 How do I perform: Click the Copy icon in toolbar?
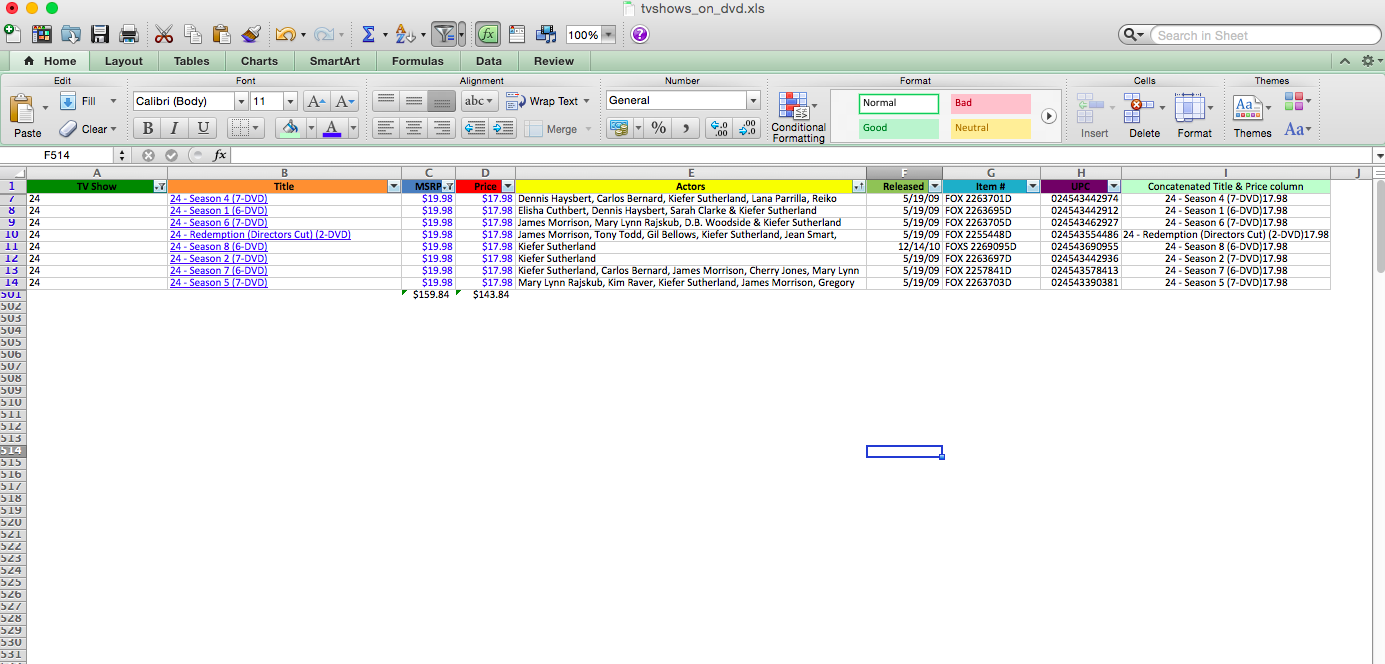pos(193,34)
